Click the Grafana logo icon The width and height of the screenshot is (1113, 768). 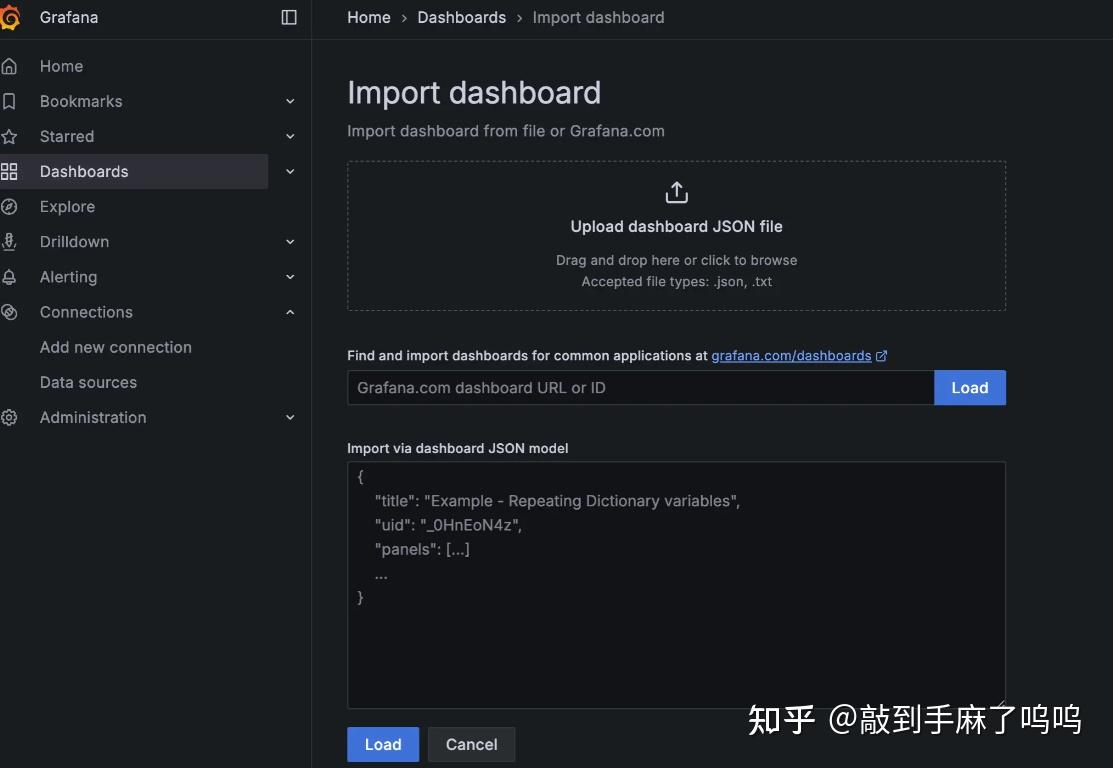click(x=10, y=18)
